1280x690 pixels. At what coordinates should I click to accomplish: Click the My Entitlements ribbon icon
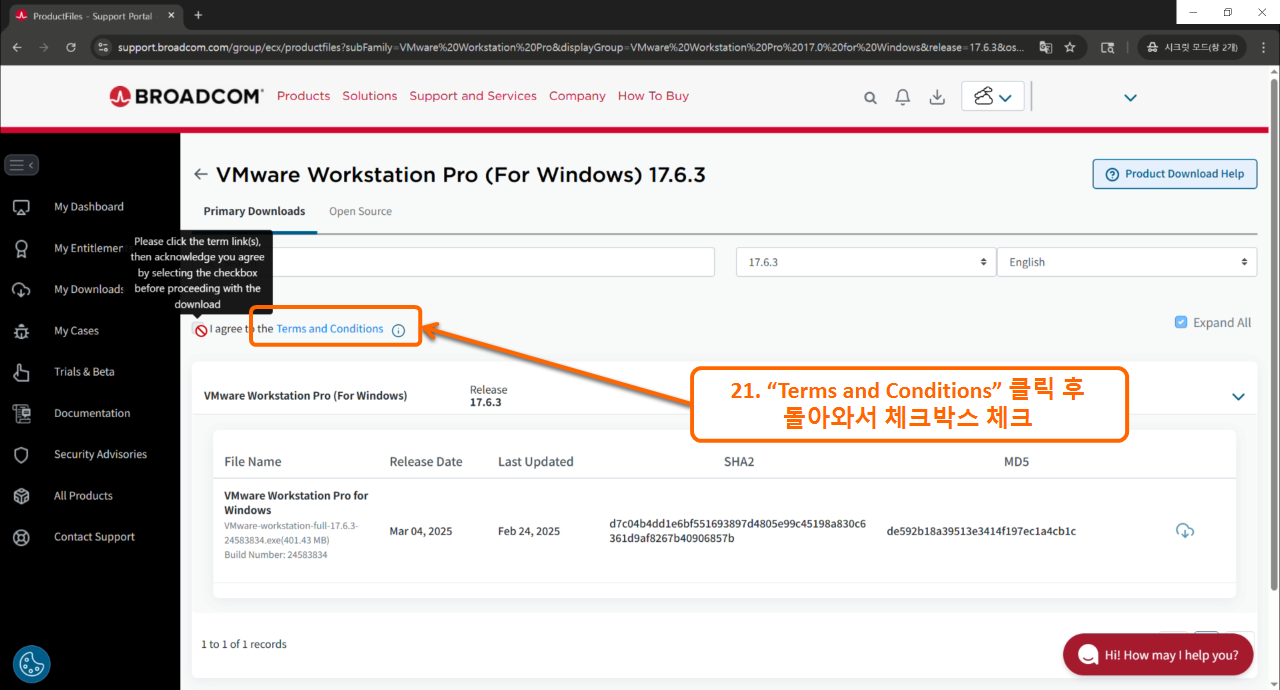(x=21, y=248)
